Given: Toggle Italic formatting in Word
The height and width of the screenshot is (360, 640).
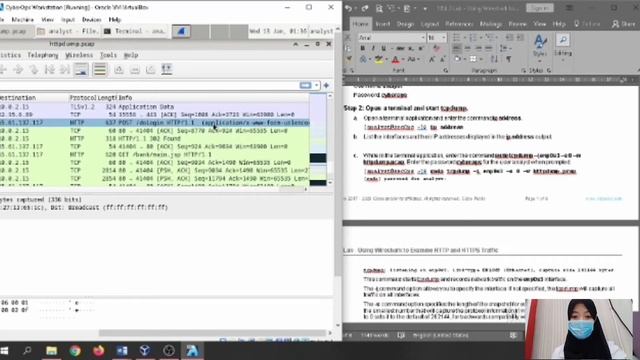Looking at the screenshot, I should (373, 48).
